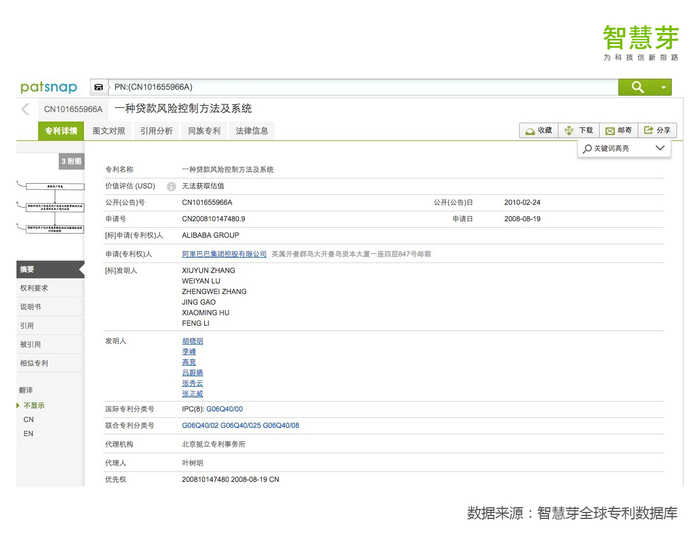Image resolution: width=700 pixels, height=543 pixels.
Task: Click the 下载 arrow icon
Action: (569, 130)
